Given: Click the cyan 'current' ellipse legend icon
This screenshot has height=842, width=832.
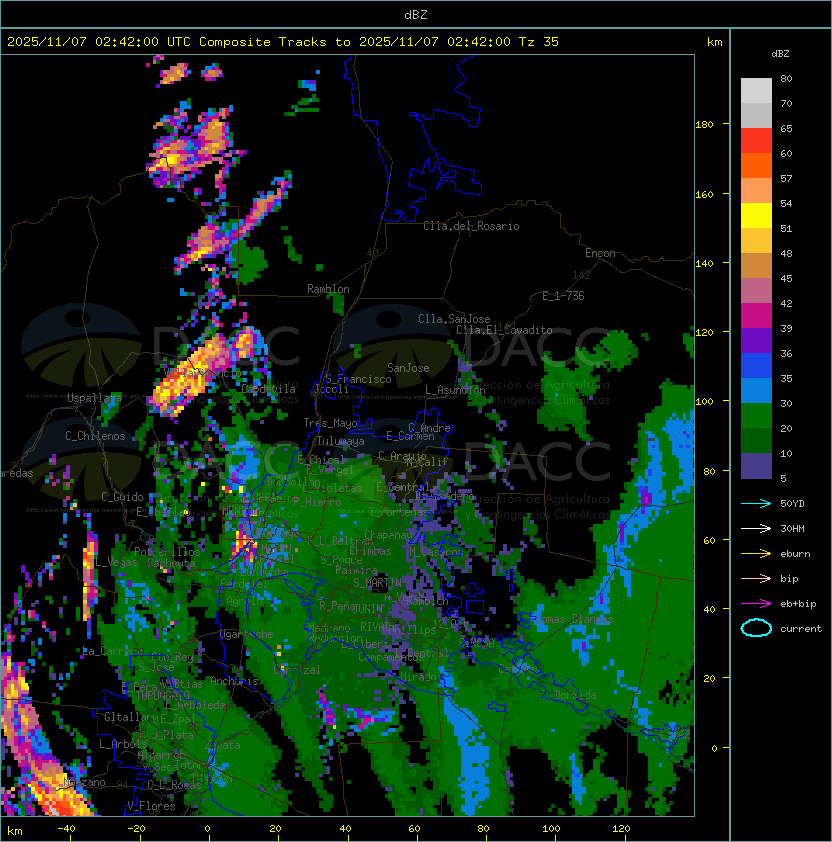Looking at the screenshot, I should pyautogui.click(x=756, y=628).
